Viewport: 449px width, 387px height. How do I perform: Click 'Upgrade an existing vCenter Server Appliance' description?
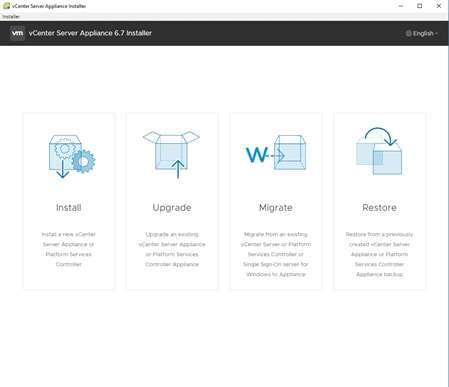pyautogui.click(x=172, y=249)
